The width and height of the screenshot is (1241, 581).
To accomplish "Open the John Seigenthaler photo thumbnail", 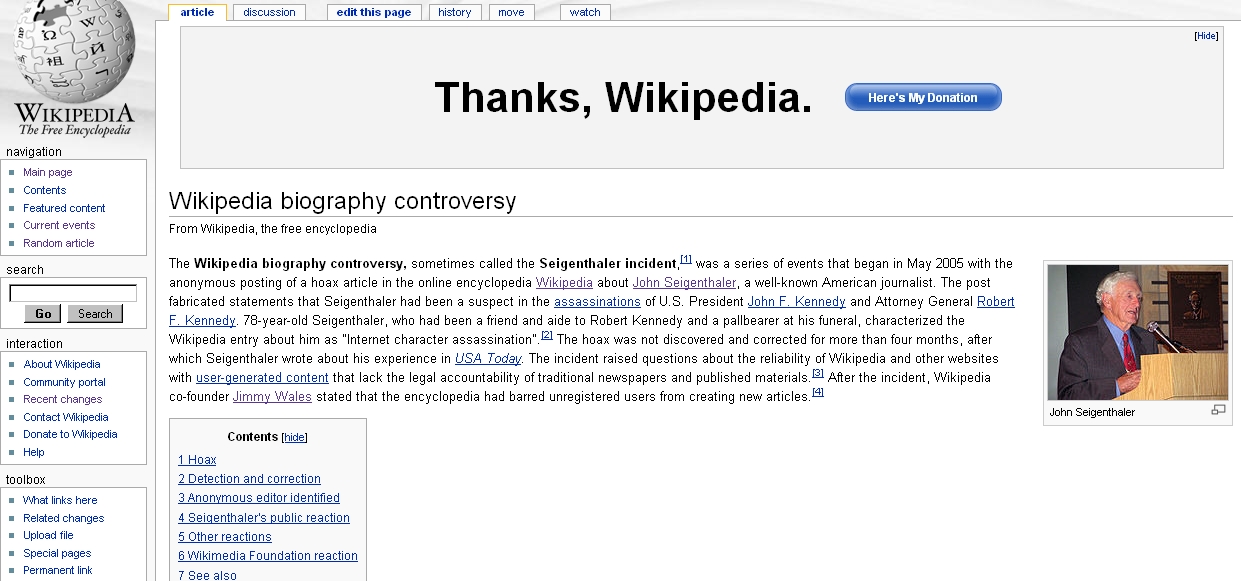I will (1137, 333).
